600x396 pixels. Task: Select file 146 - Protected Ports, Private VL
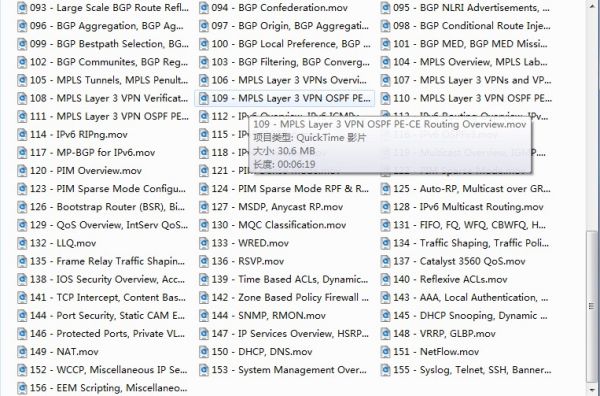(x=101, y=334)
